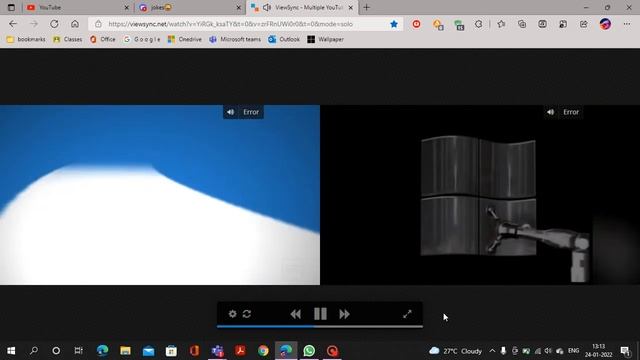
Task: Close the ViewSync tab
Action: pos(351,7)
